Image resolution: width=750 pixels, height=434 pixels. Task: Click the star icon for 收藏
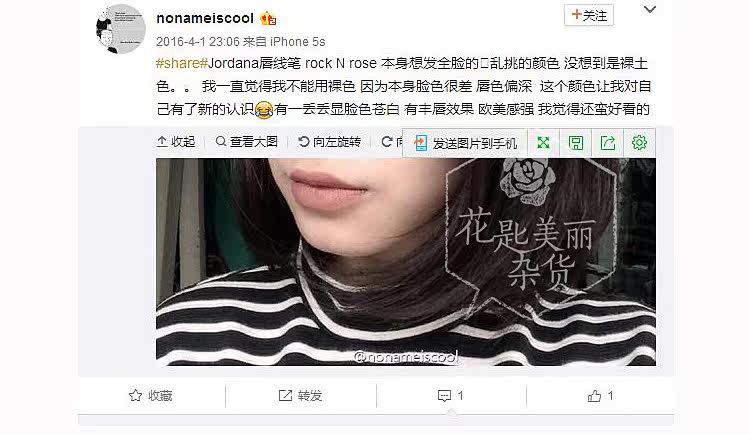pyautogui.click(x=135, y=395)
